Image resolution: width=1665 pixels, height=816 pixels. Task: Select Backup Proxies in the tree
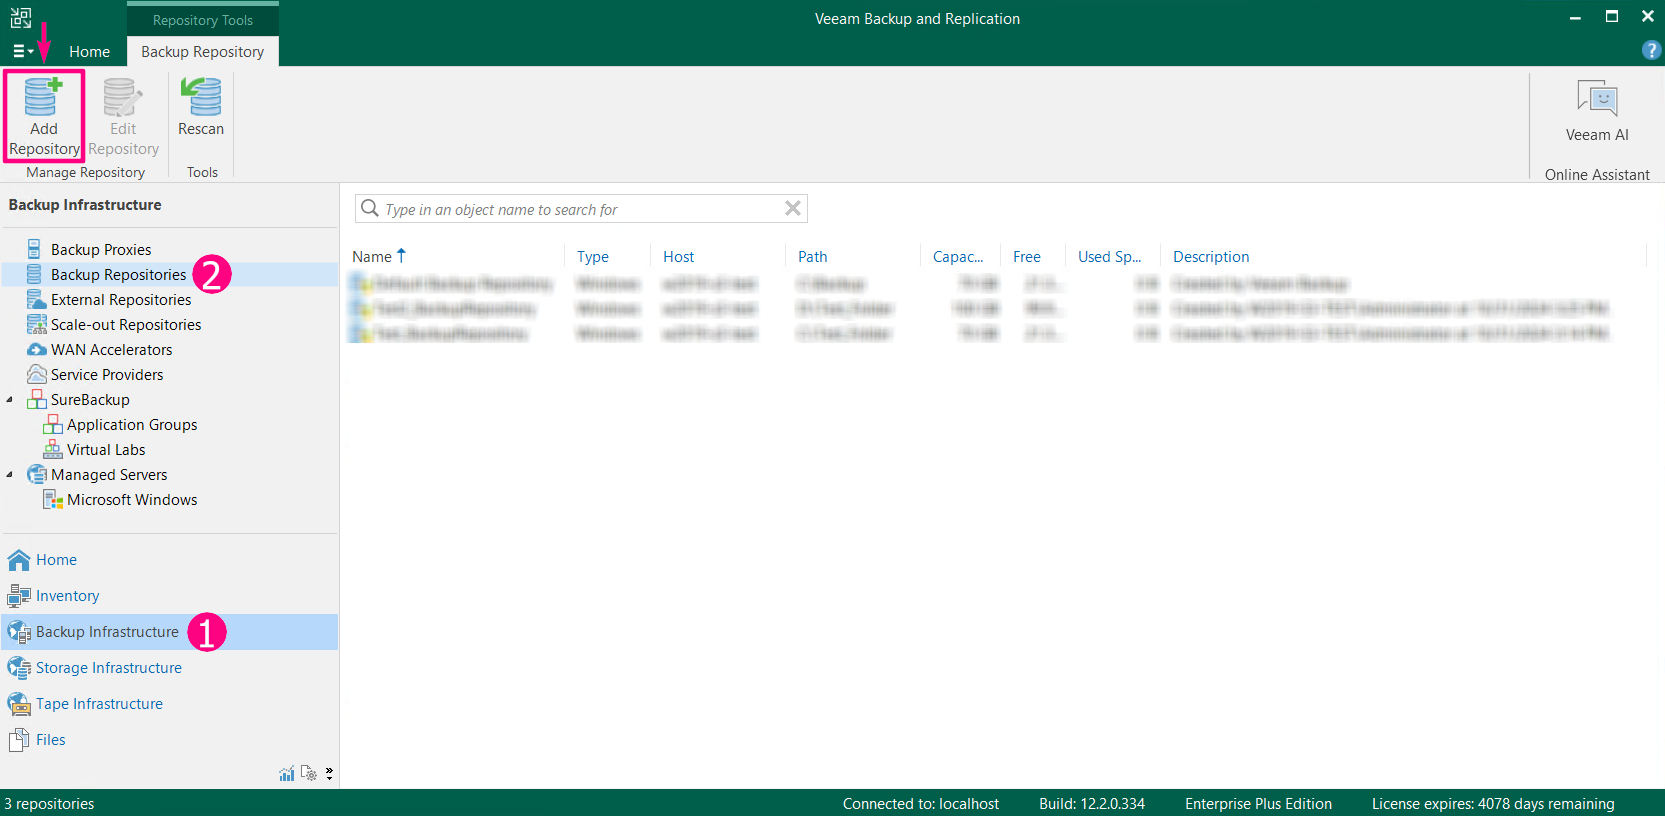click(x=101, y=250)
